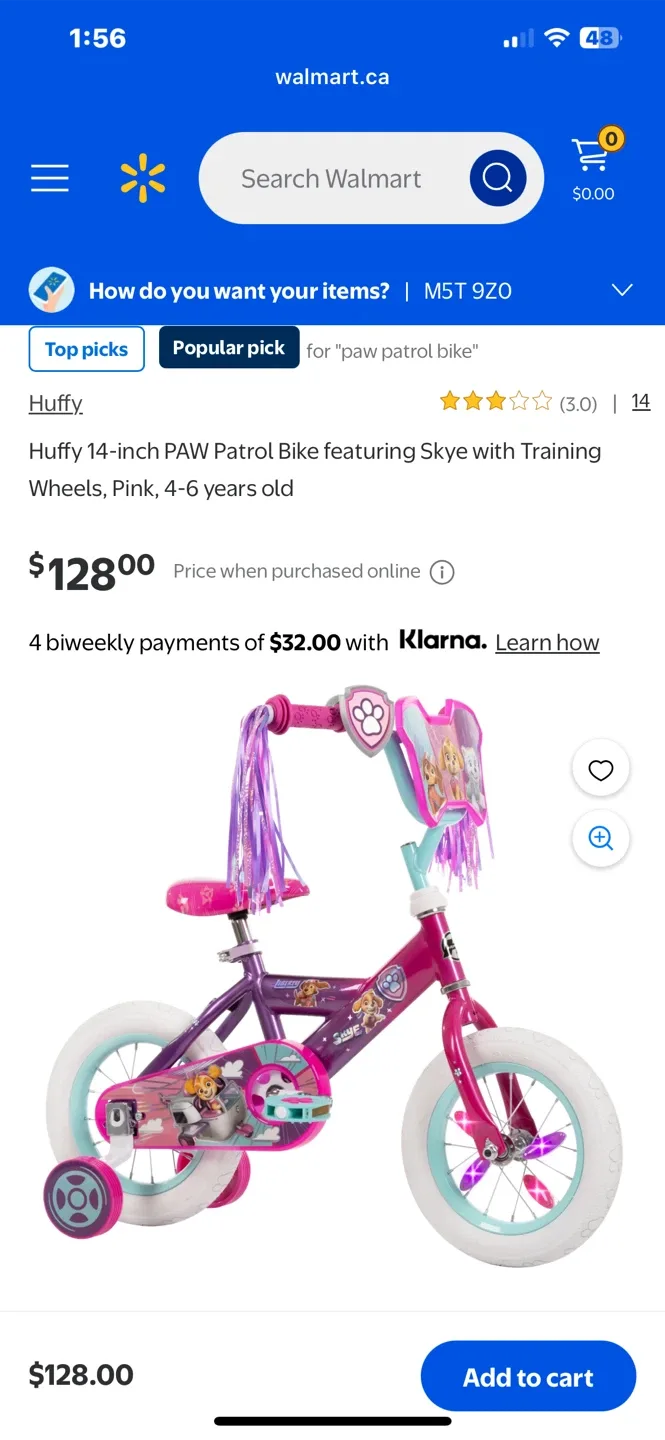Expand the 'How do you want your items?' chevron
This screenshot has width=665, height=1440.
coord(622,290)
